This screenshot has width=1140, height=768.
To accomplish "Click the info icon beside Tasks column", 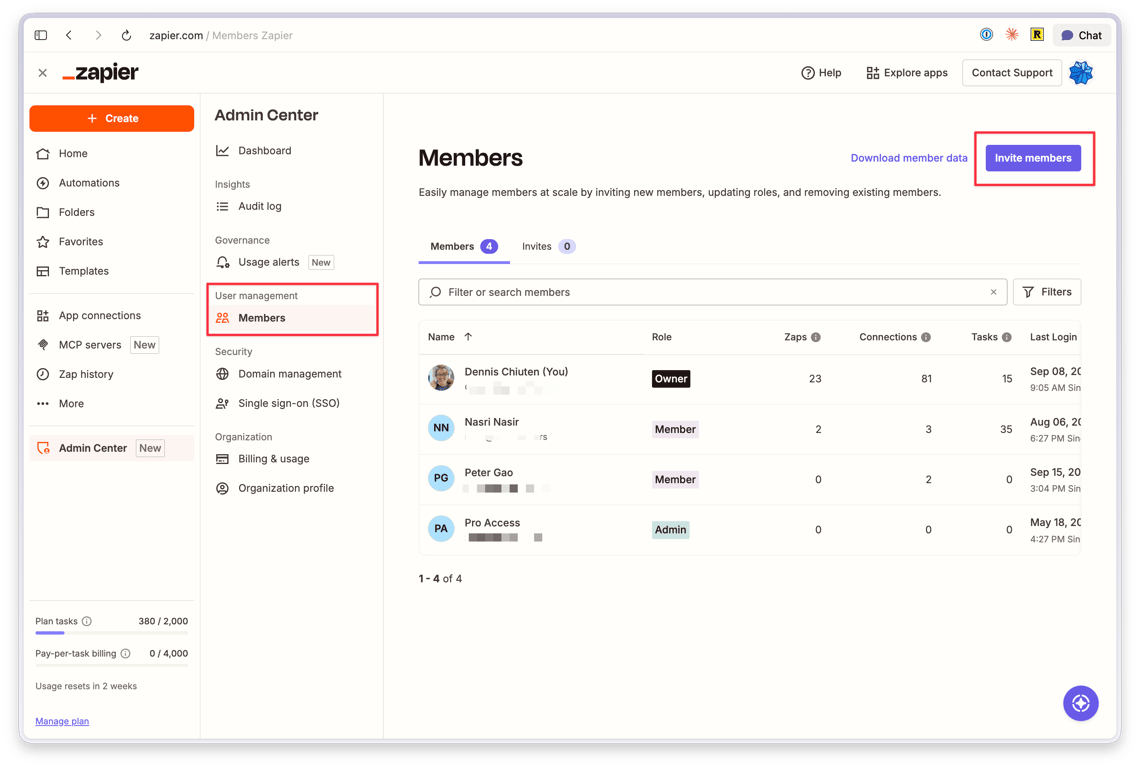I will [x=1007, y=337].
